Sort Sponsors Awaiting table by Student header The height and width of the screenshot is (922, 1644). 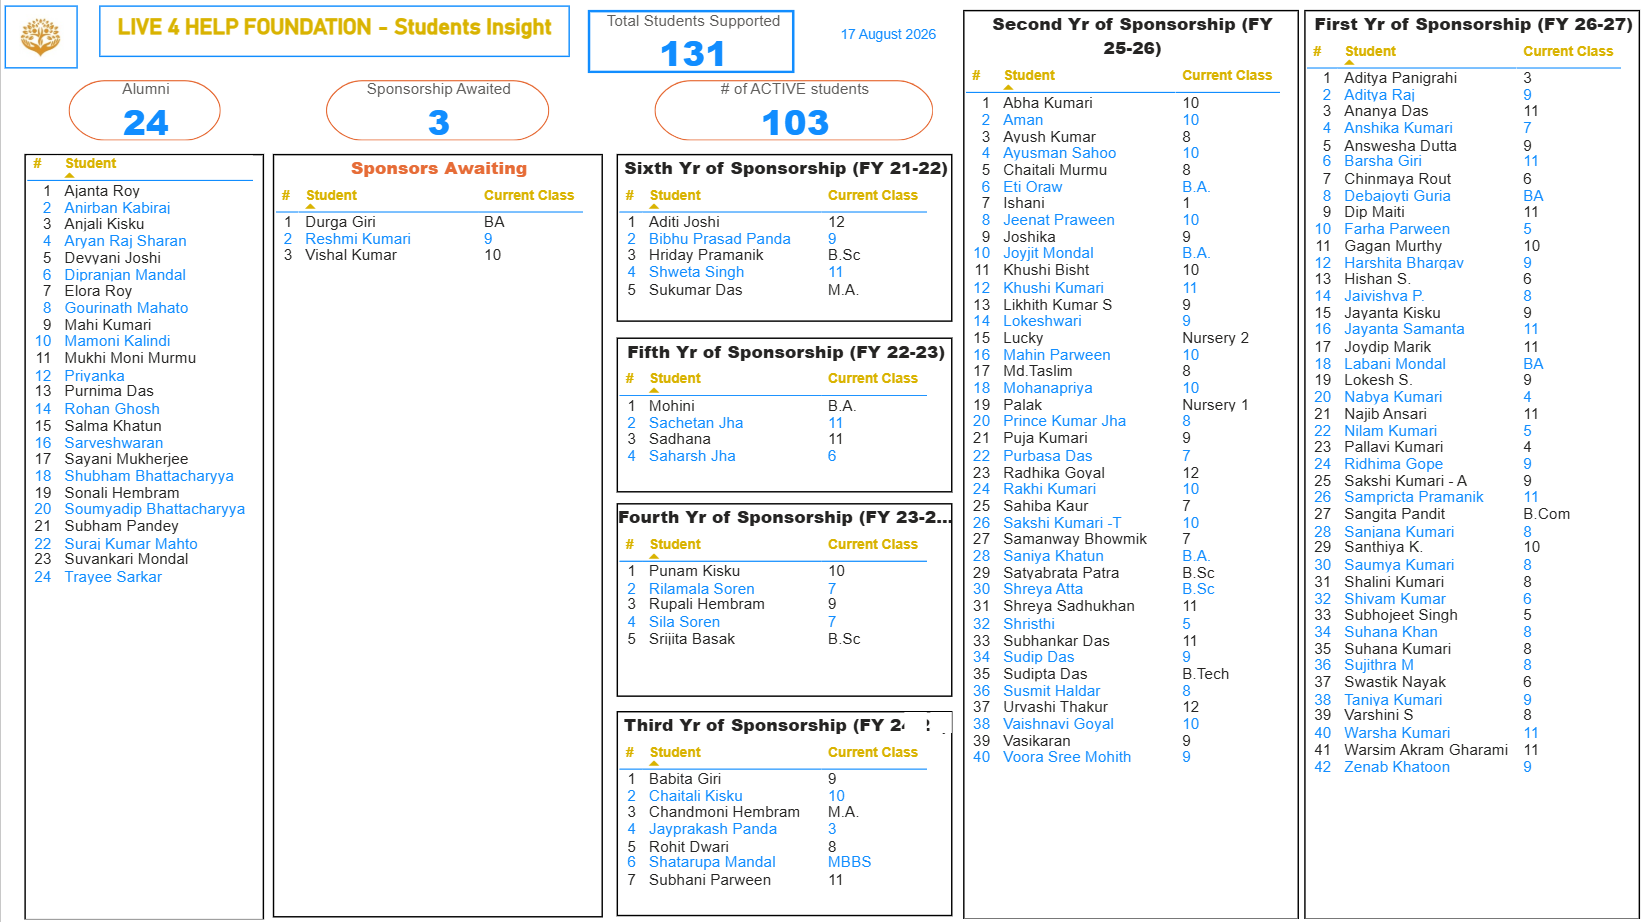(331, 195)
